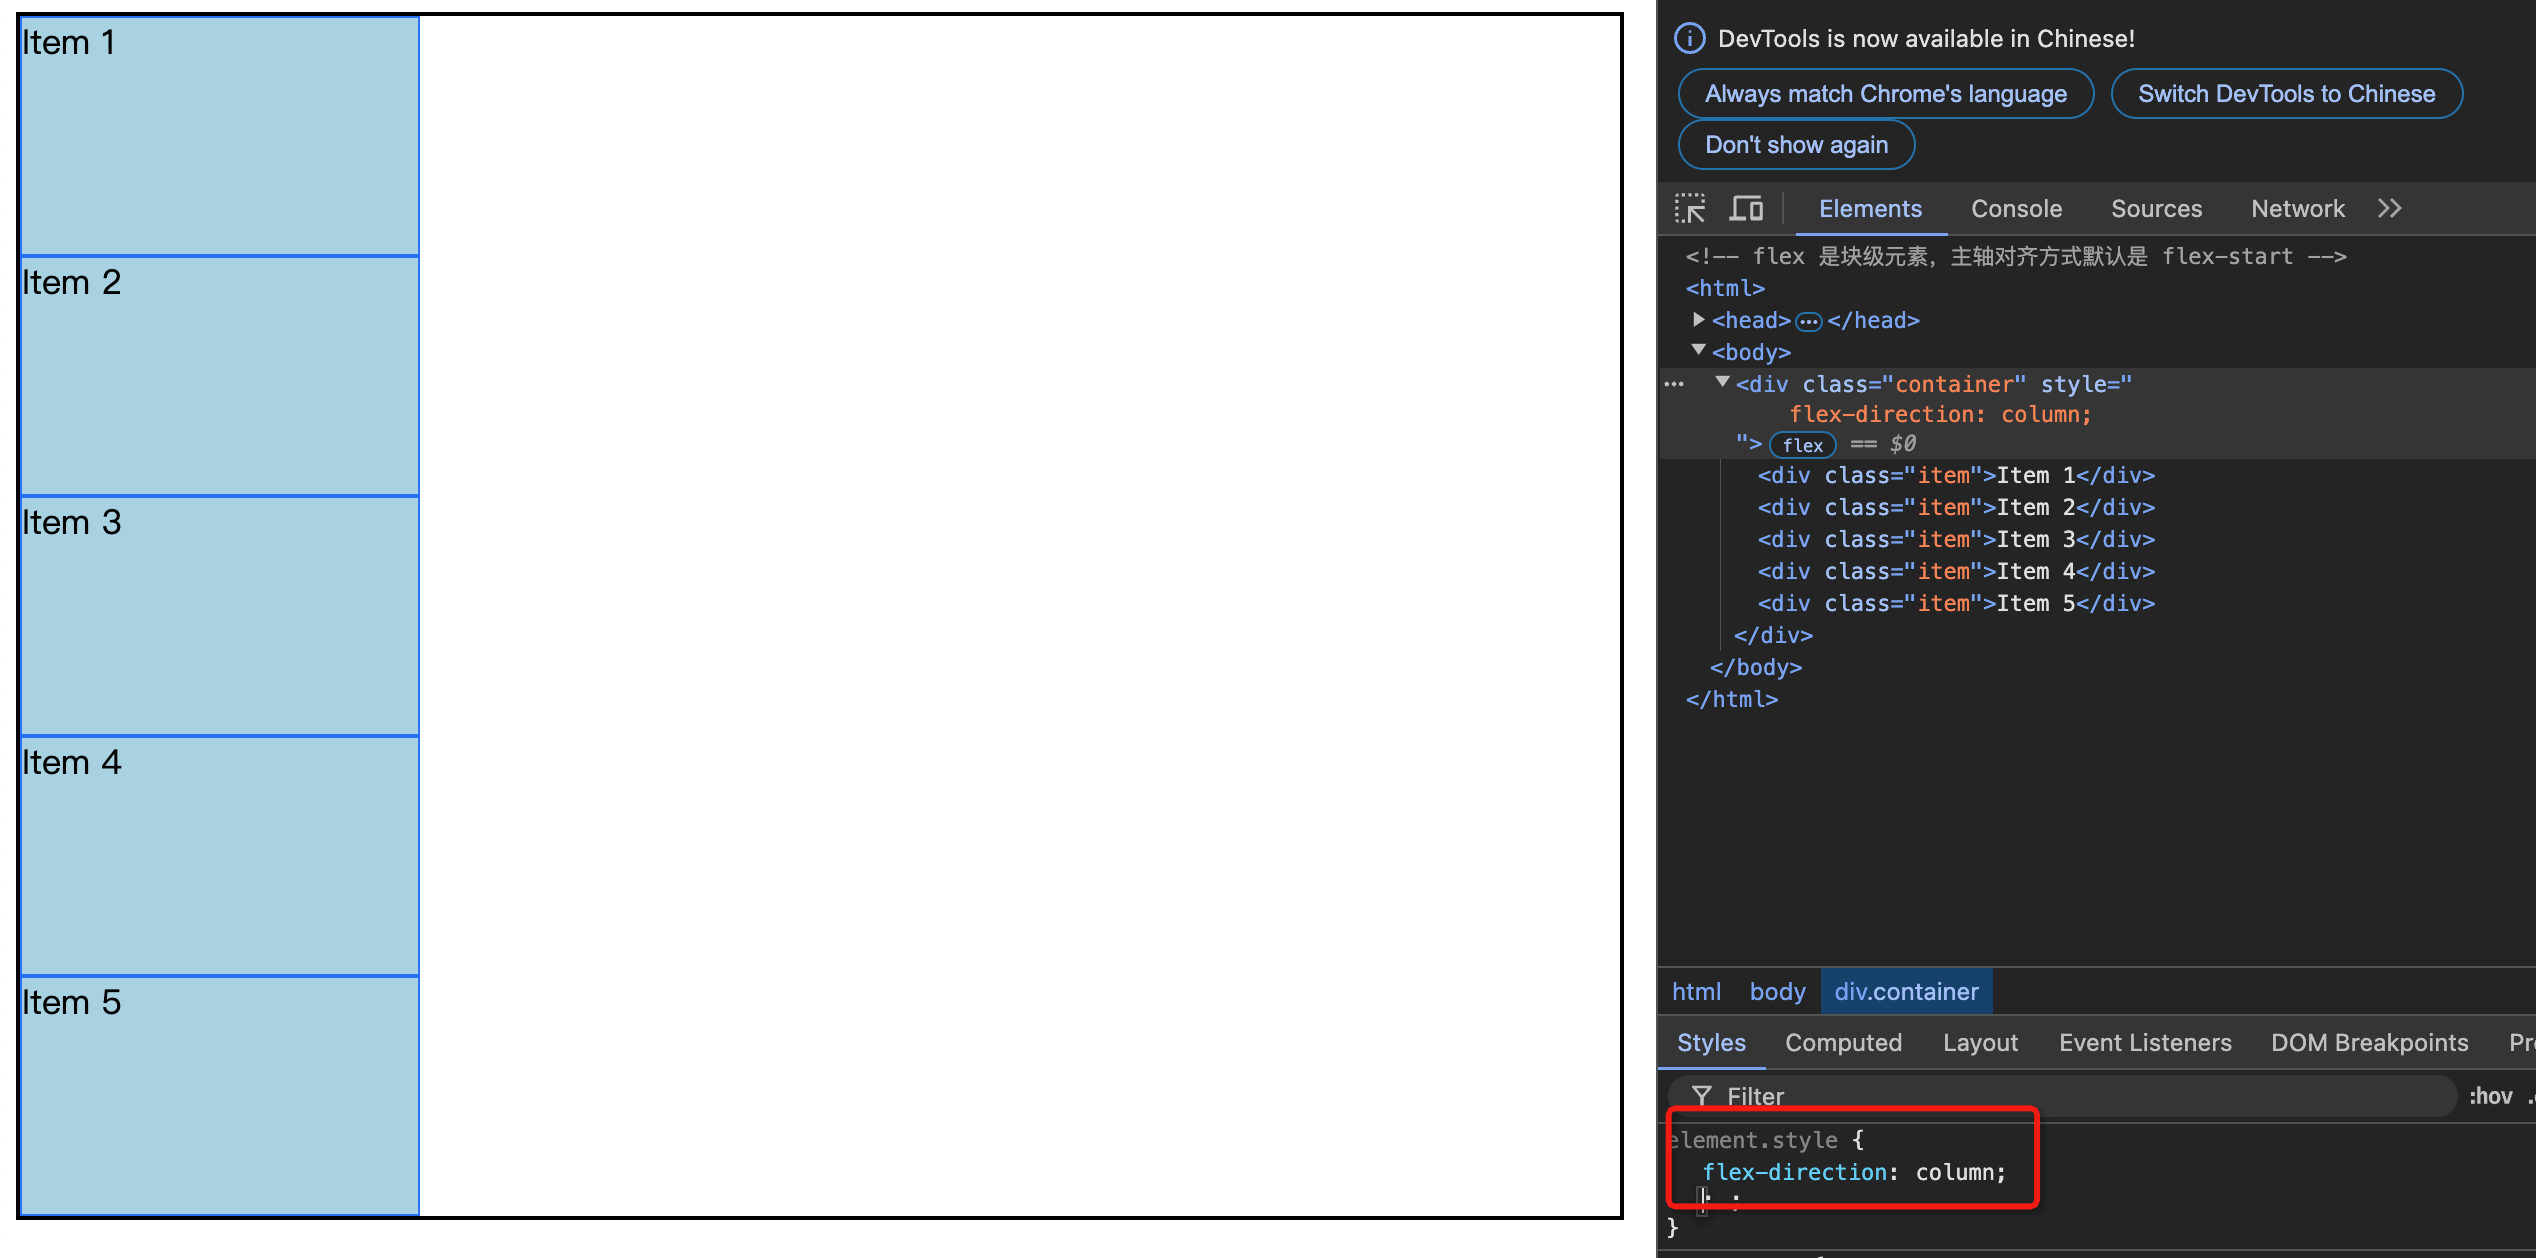Collapse the body element node

1698,351
